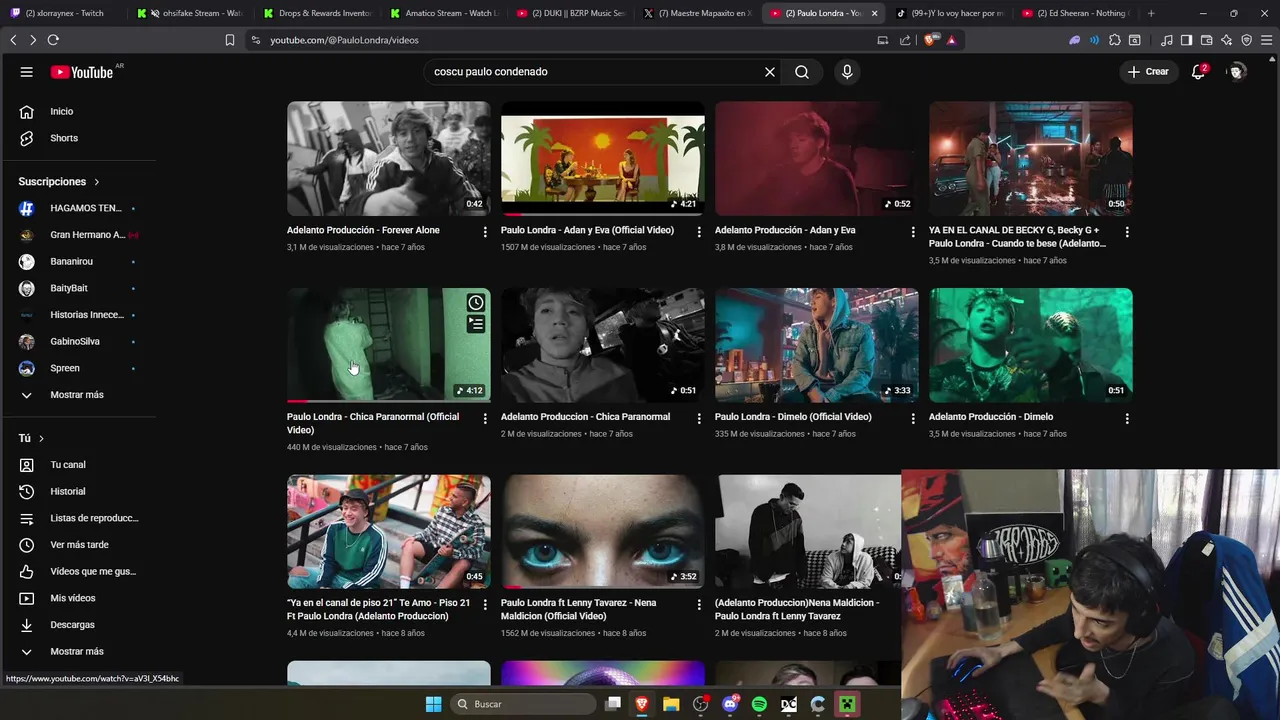
Task: Open File Explorer from the taskbar
Action: pyautogui.click(x=671, y=704)
